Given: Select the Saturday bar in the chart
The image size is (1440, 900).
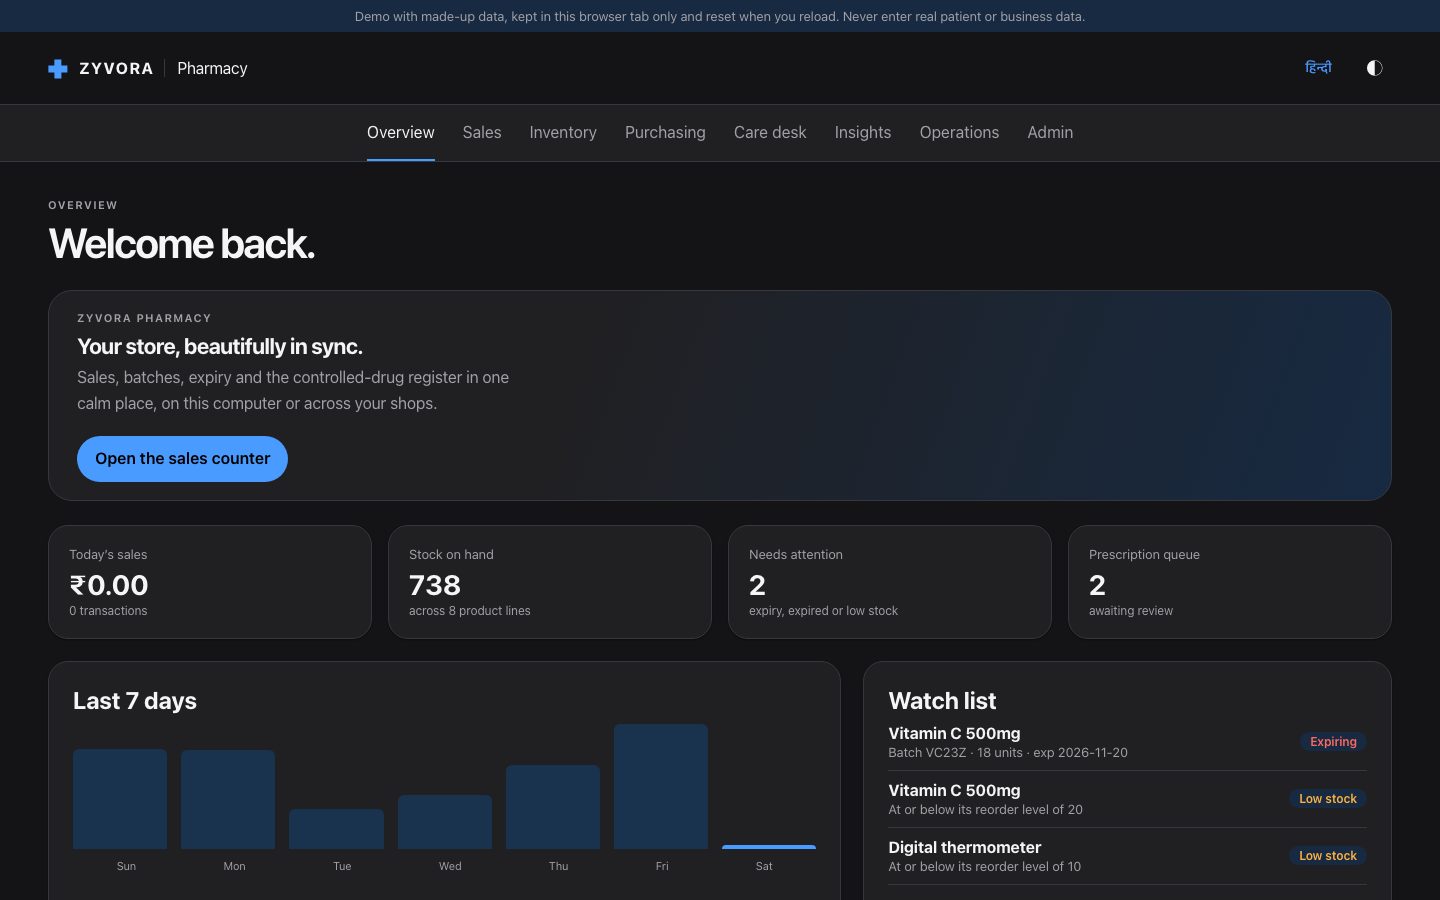Looking at the screenshot, I should coord(769,847).
